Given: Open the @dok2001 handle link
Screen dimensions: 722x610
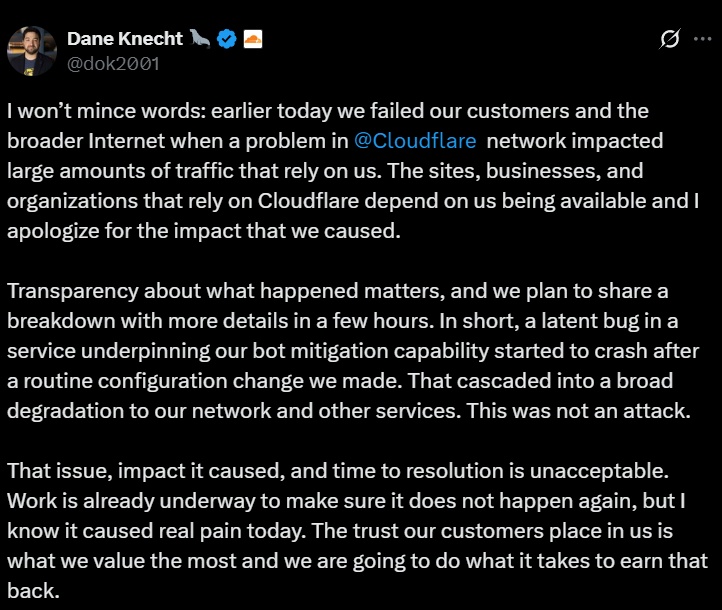Looking at the screenshot, I should [113, 63].
